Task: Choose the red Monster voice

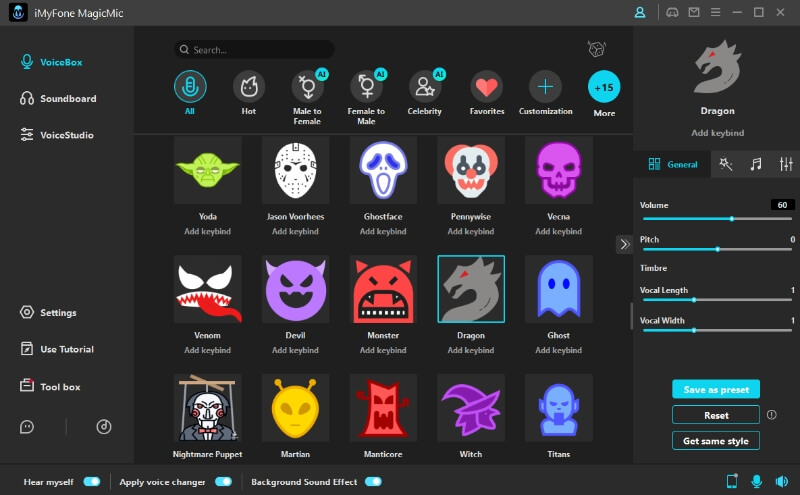Action: [x=383, y=289]
